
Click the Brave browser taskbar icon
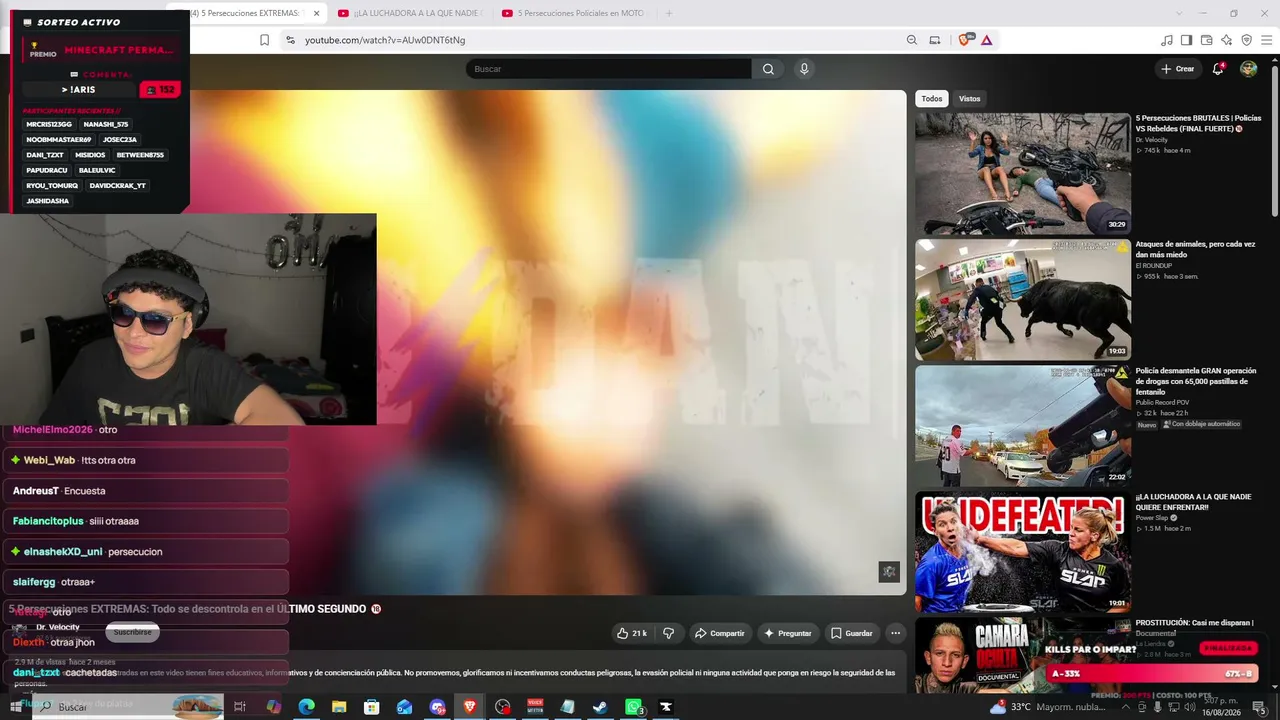pyautogui.click(x=470, y=707)
